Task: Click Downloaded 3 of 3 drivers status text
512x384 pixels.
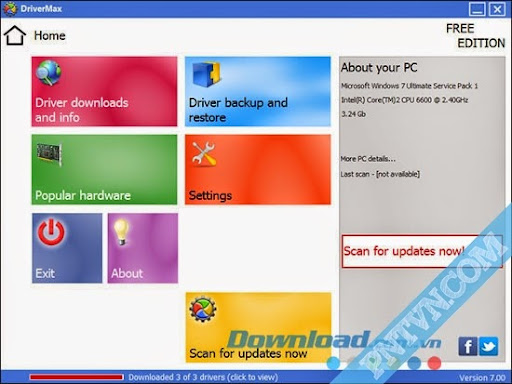Action: (203, 377)
